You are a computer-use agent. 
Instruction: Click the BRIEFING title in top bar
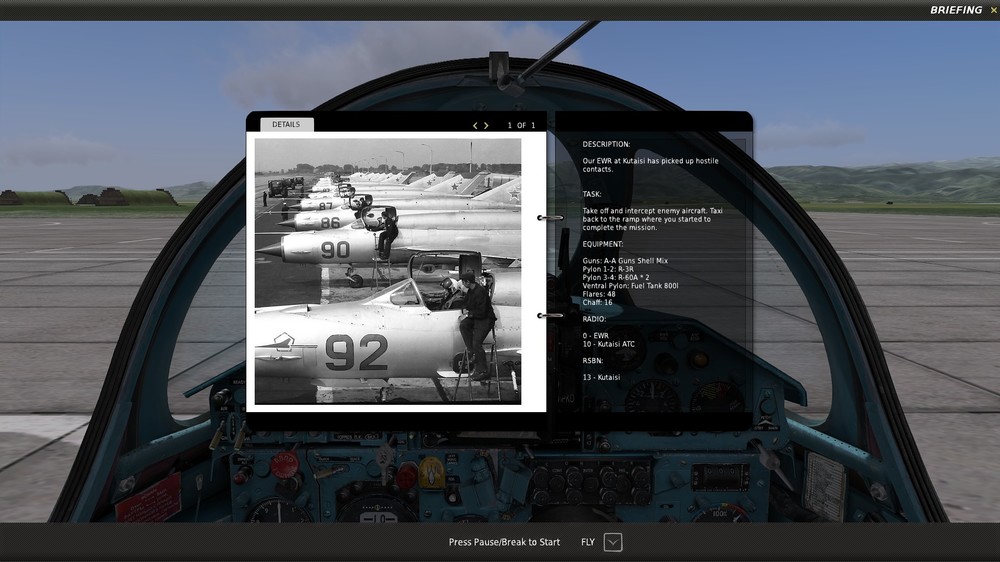tap(956, 10)
